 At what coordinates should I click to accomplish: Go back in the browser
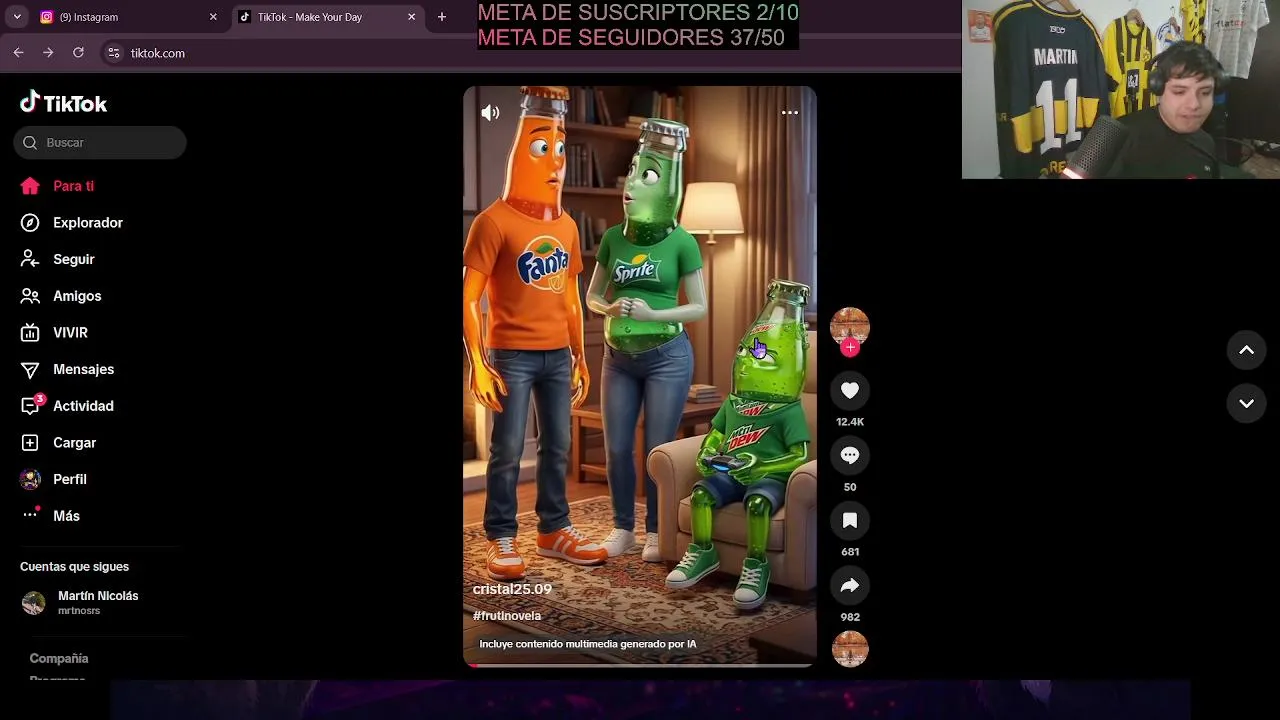point(18,53)
